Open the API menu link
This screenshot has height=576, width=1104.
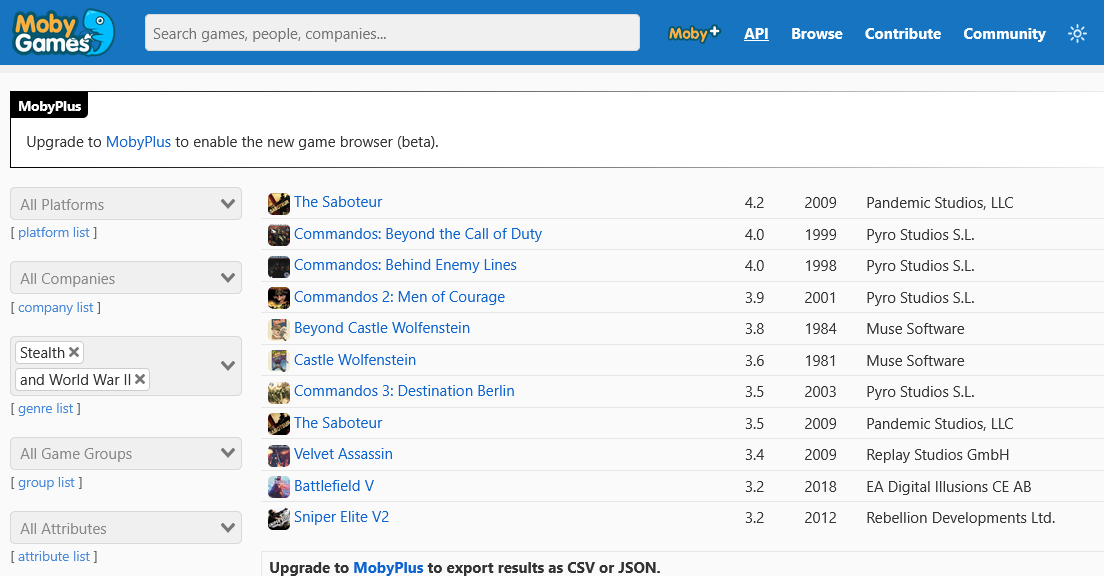click(756, 34)
